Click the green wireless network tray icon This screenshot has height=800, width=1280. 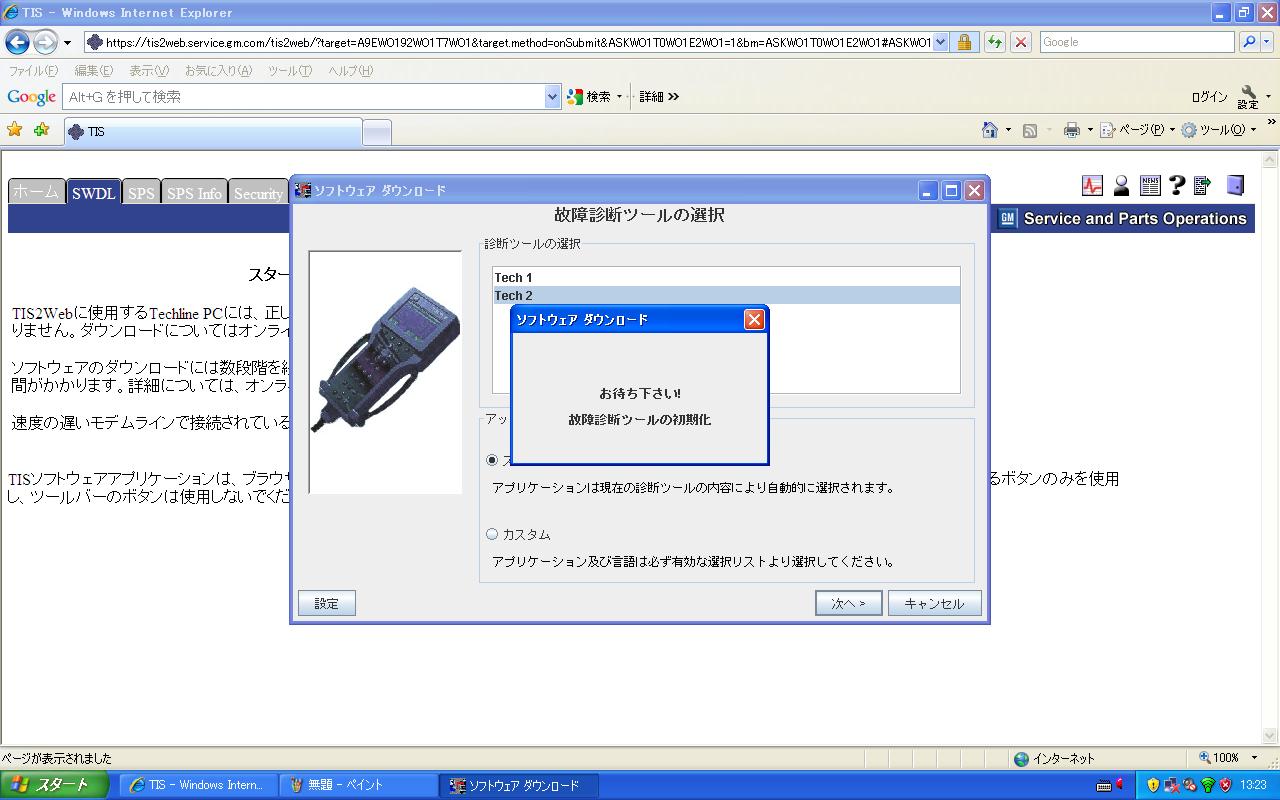coord(1207,785)
